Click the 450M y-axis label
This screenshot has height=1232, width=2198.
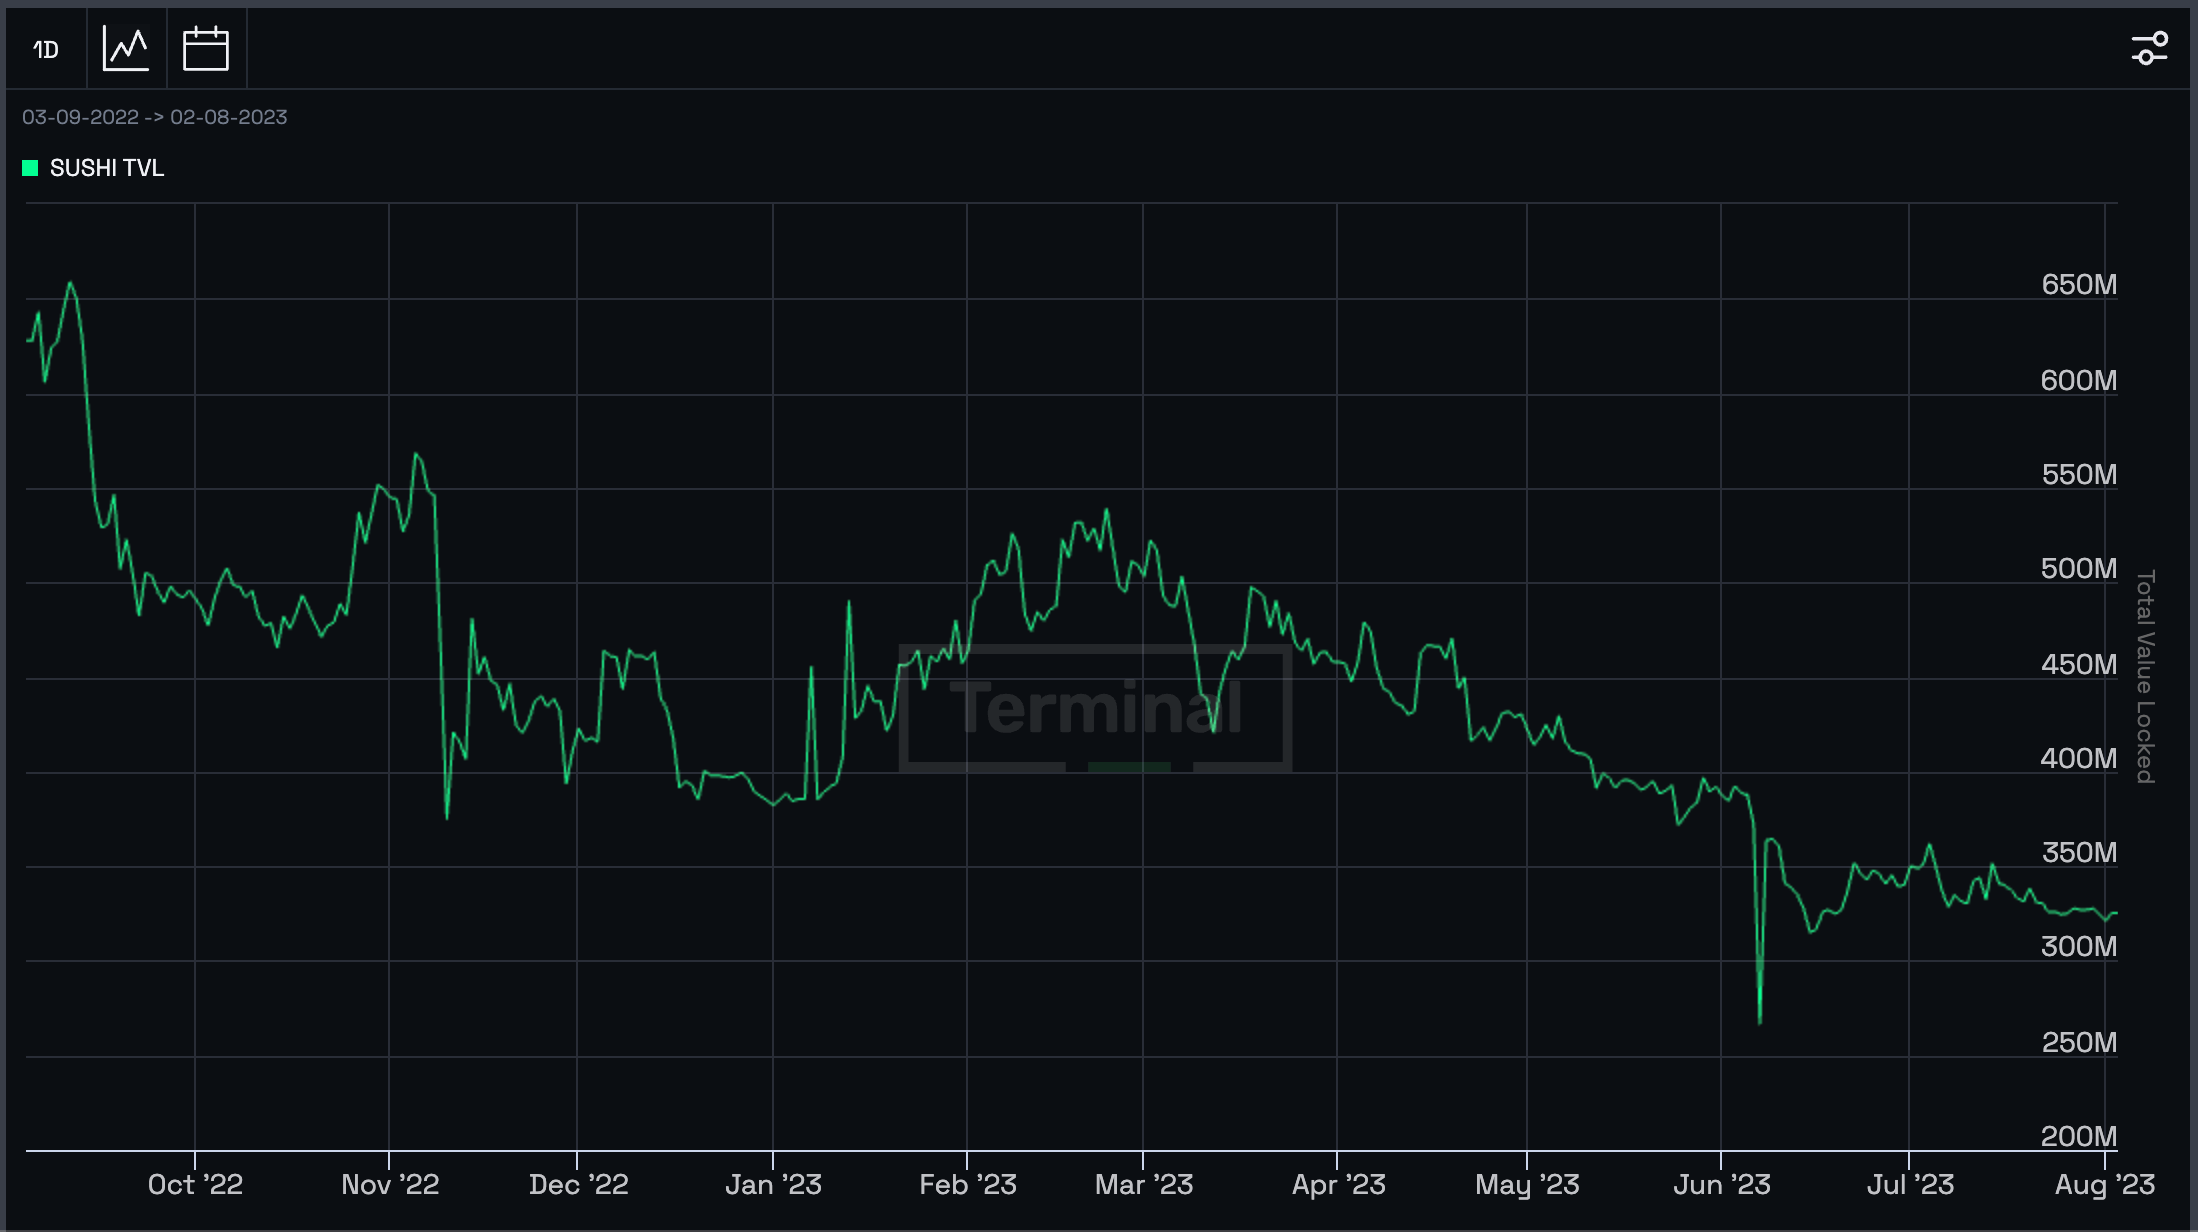pos(2079,665)
